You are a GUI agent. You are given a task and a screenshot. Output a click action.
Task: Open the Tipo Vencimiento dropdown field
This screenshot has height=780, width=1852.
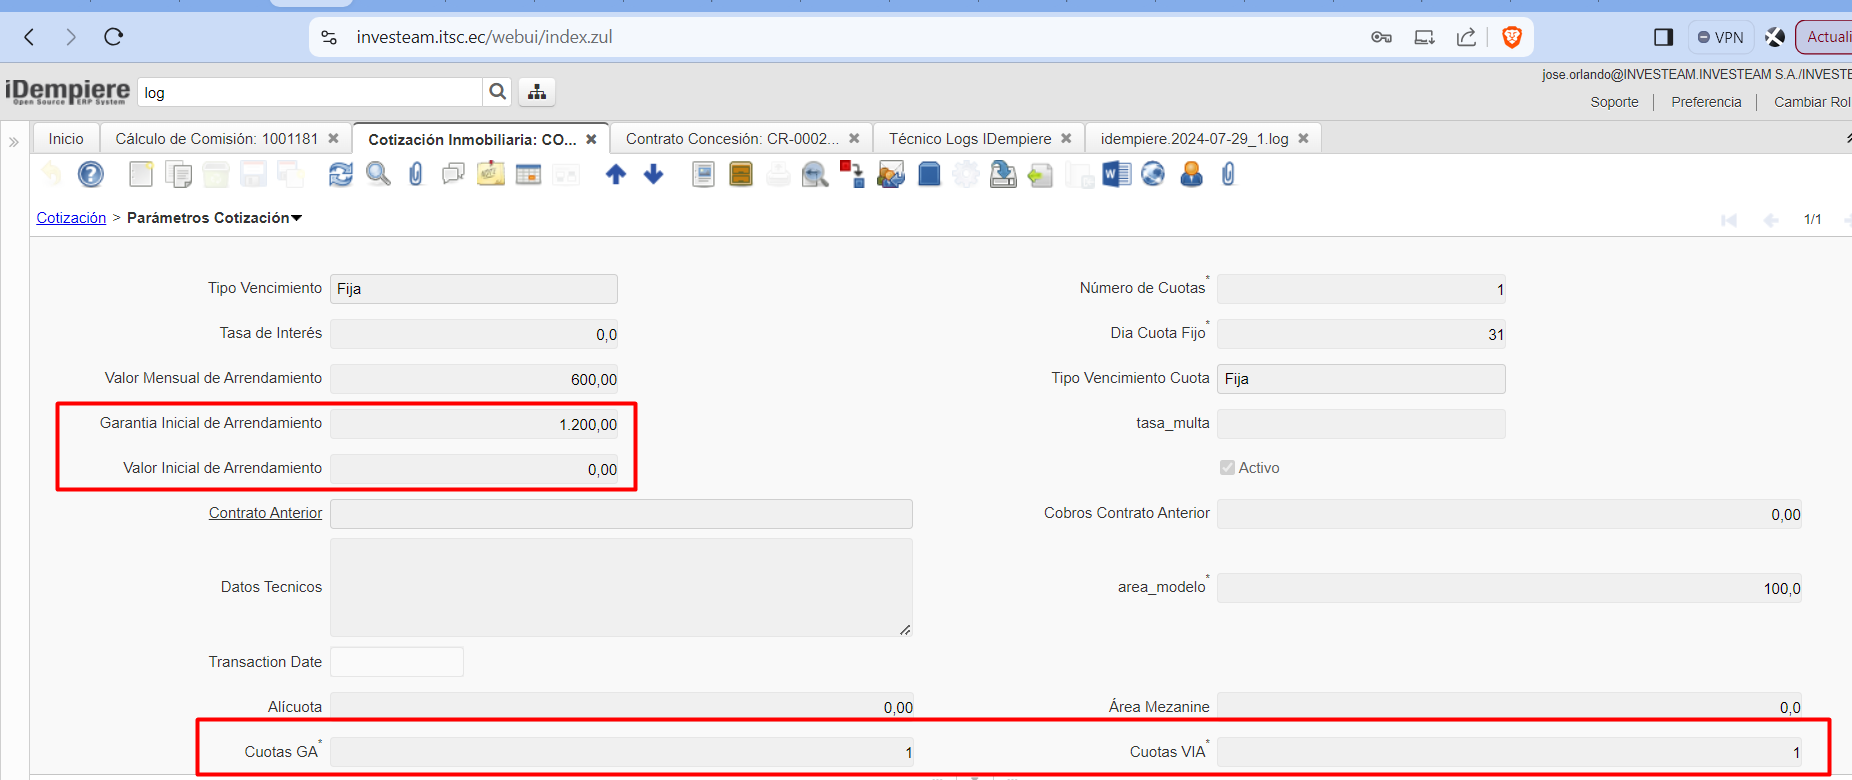[473, 289]
